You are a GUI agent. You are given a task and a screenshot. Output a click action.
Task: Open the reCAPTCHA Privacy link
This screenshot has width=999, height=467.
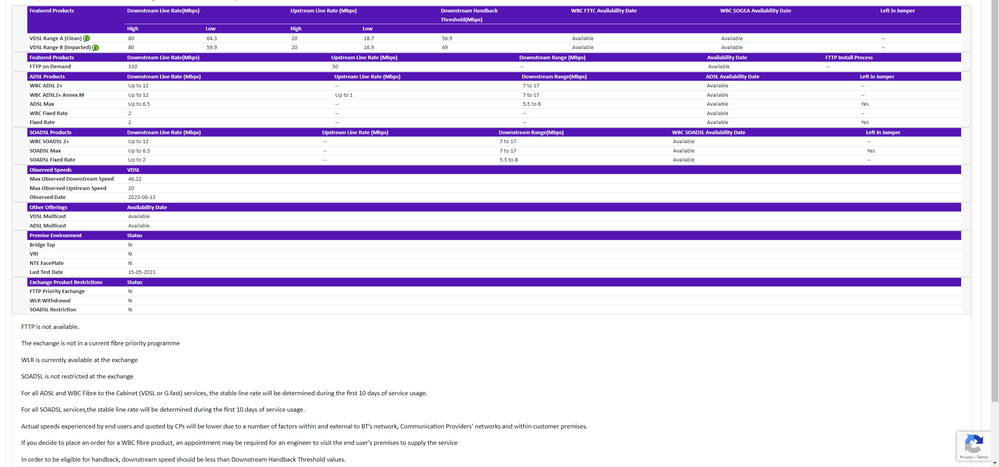(x=966, y=456)
